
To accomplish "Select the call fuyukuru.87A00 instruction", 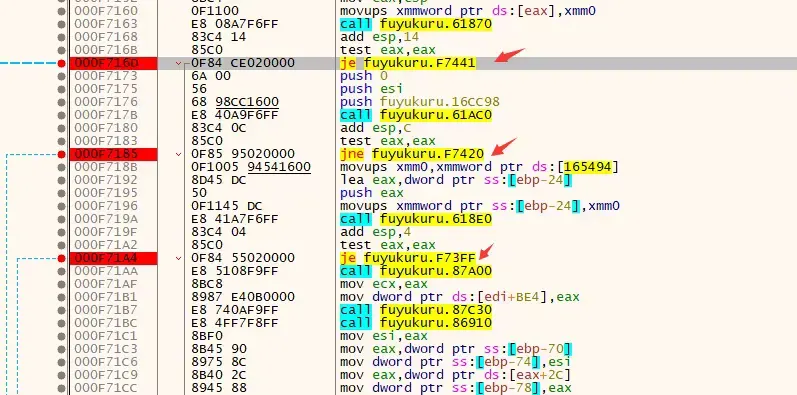I will tap(416, 271).
